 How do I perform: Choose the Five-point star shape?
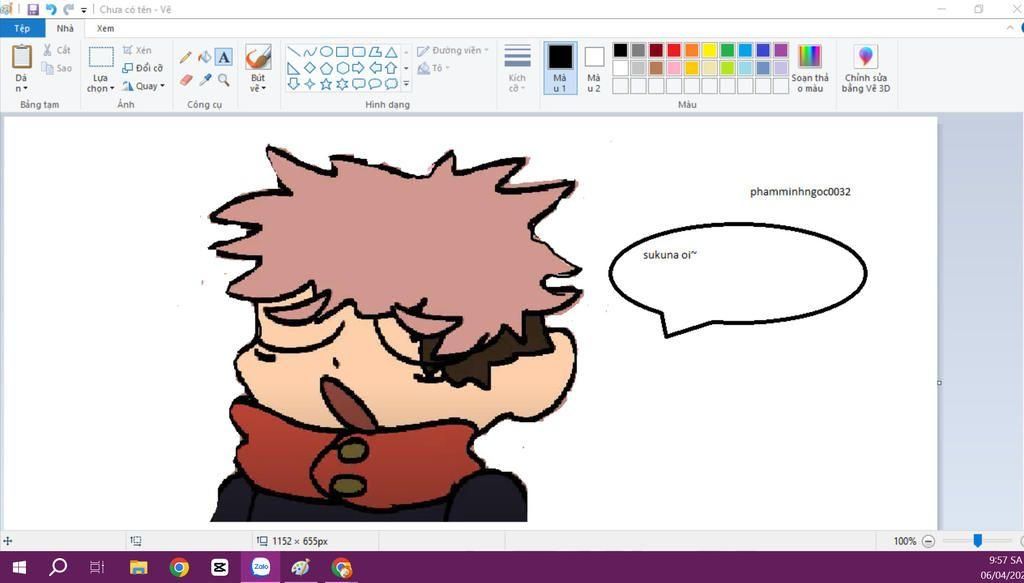click(326, 84)
